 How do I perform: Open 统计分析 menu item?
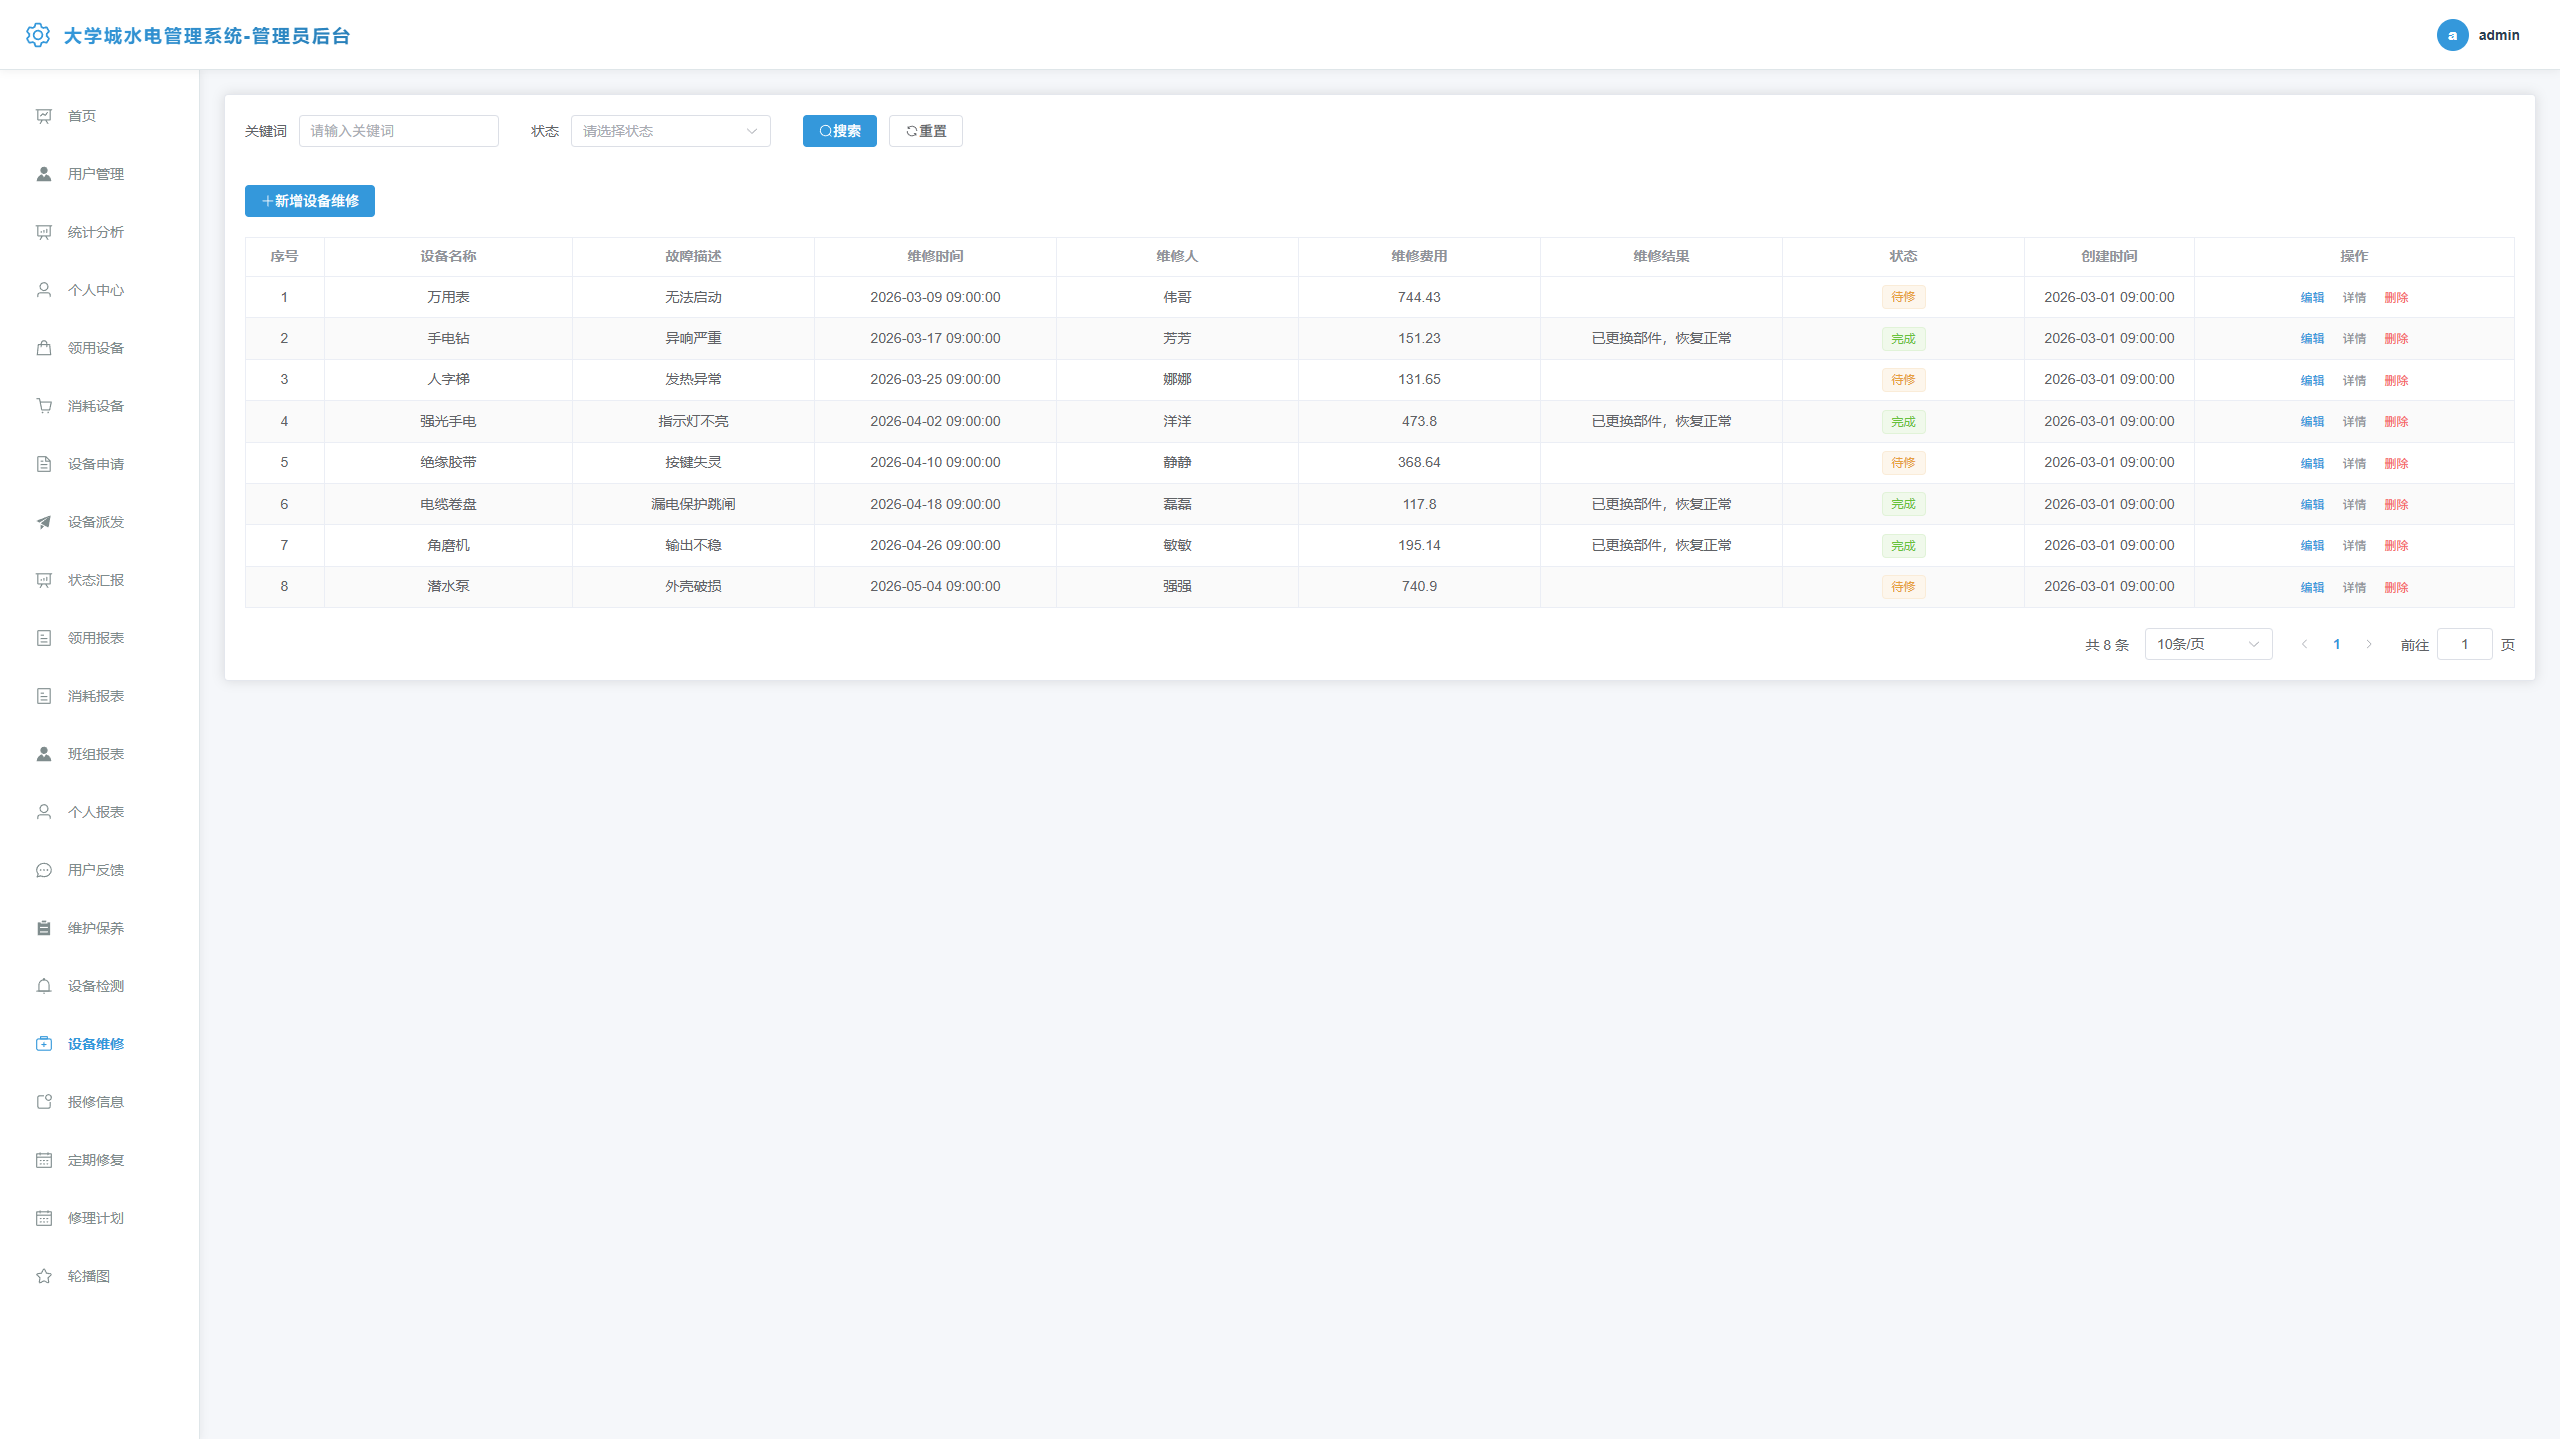tap(96, 232)
